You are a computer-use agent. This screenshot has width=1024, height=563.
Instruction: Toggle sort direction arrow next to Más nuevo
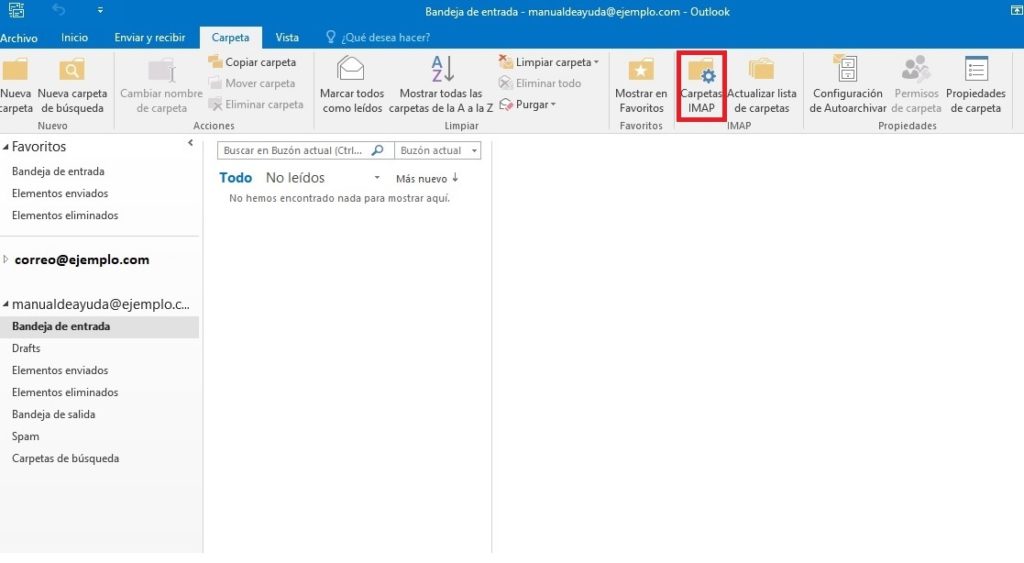point(455,178)
